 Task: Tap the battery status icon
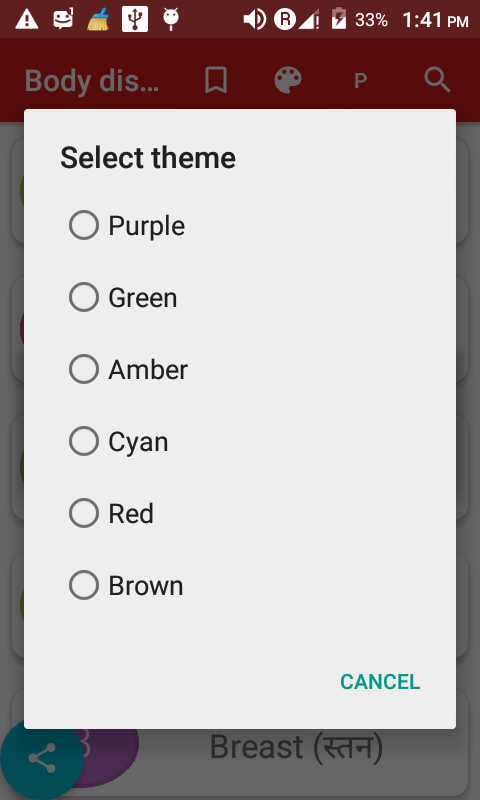(338, 19)
